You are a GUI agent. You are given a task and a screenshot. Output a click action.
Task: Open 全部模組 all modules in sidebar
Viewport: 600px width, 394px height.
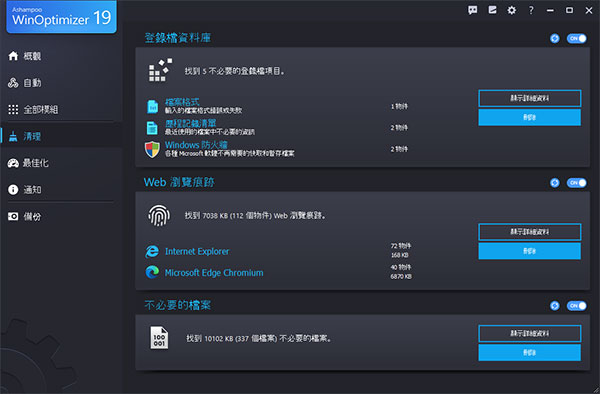[x=41, y=110]
